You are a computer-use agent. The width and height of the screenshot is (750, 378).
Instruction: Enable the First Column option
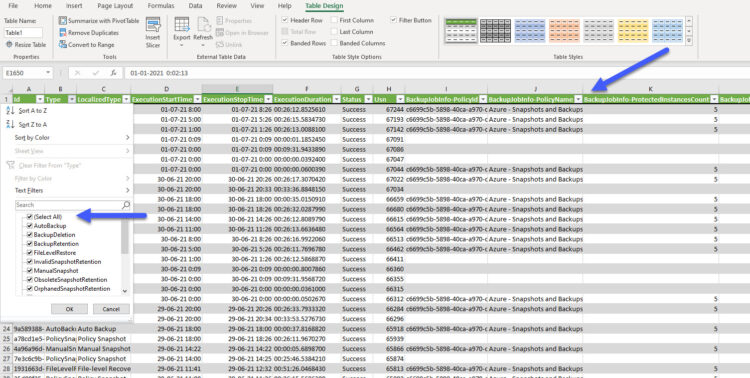(x=334, y=20)
